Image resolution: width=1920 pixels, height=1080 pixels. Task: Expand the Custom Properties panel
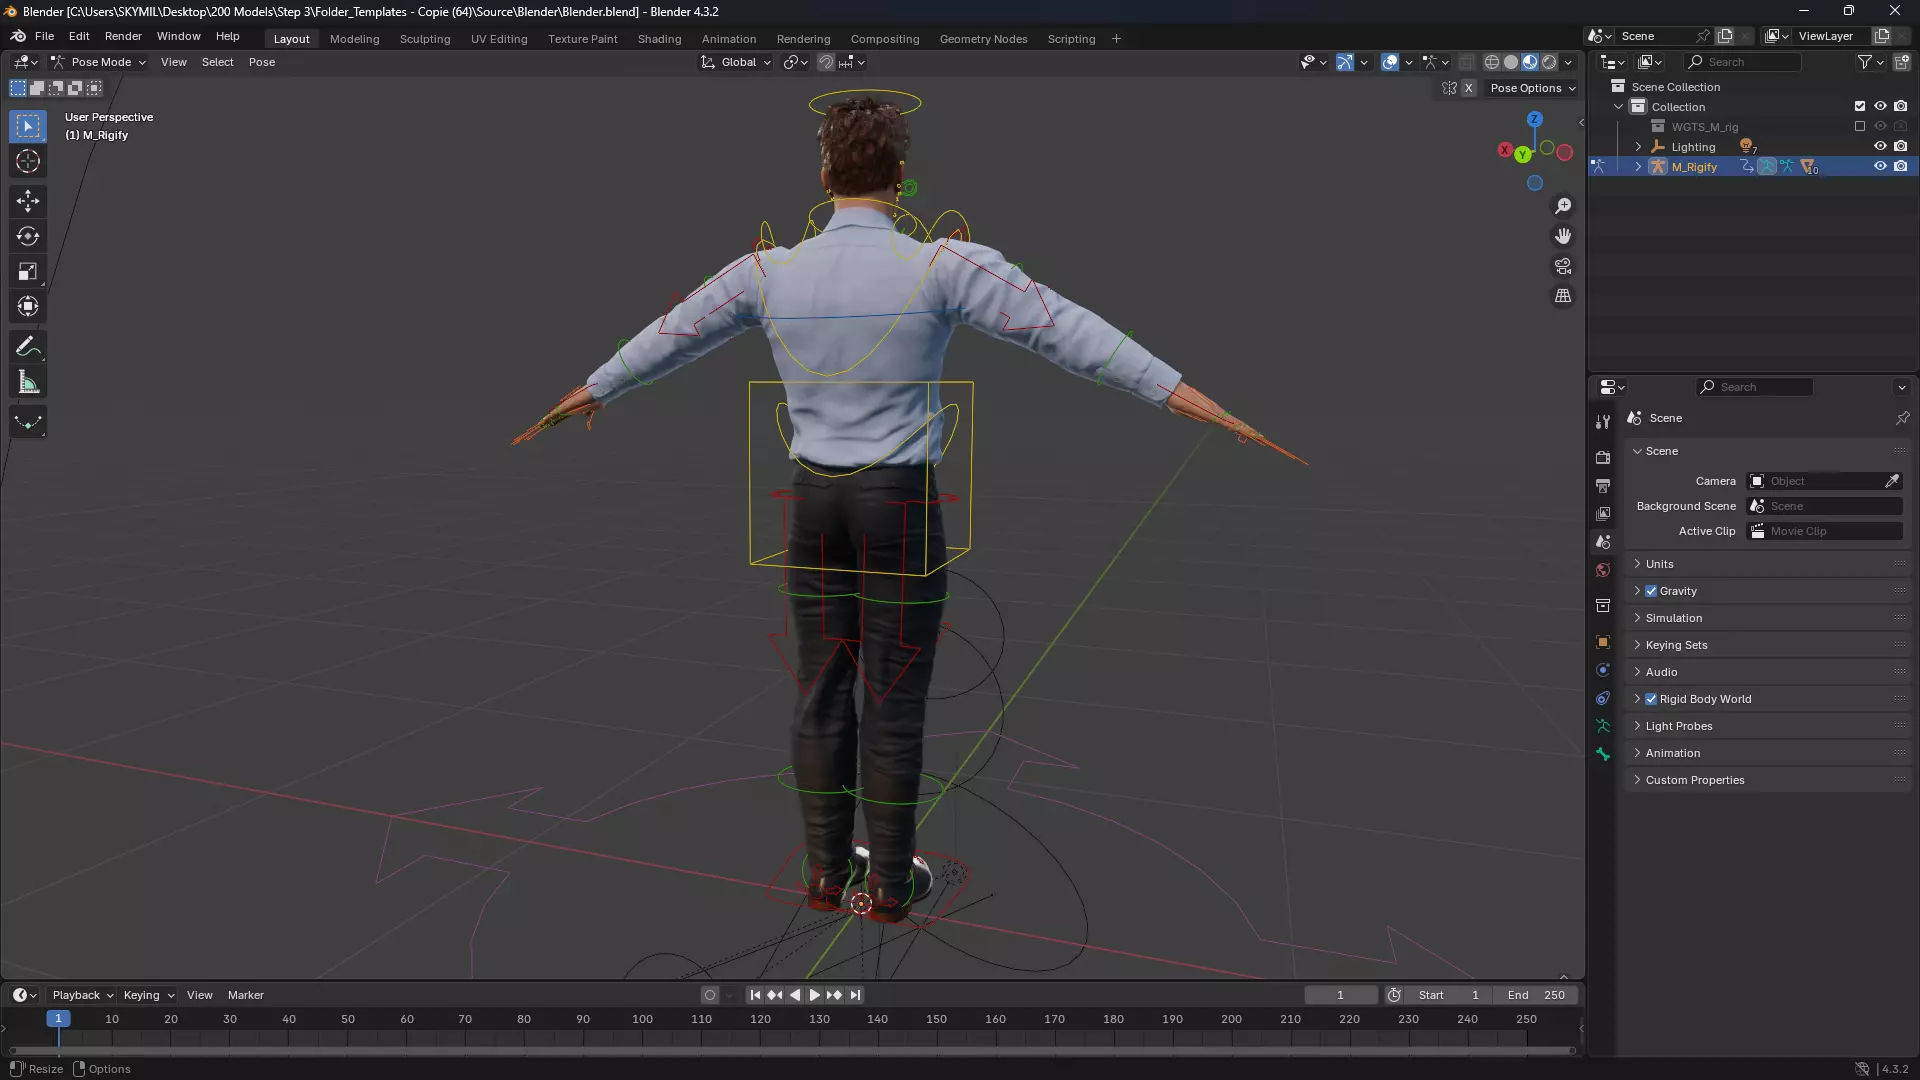(x=1768, y=780)
